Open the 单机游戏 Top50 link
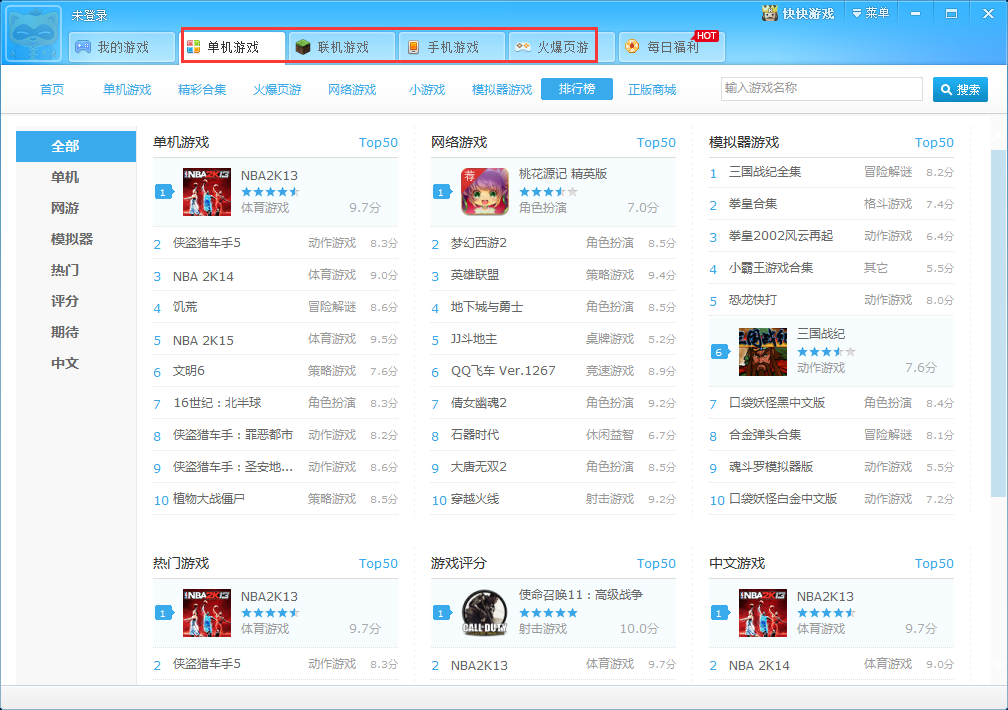 tap(377, 142)
